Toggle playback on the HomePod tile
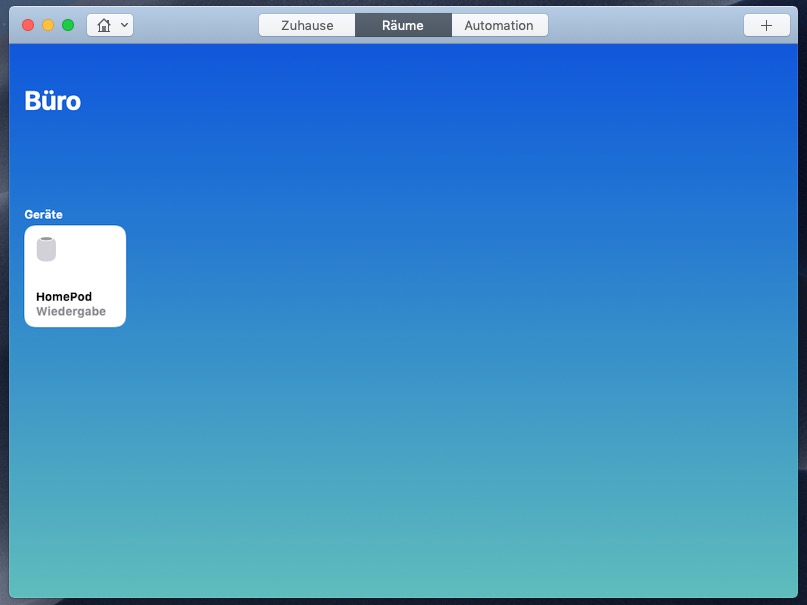The image size is (807, 605). (75, 276)
